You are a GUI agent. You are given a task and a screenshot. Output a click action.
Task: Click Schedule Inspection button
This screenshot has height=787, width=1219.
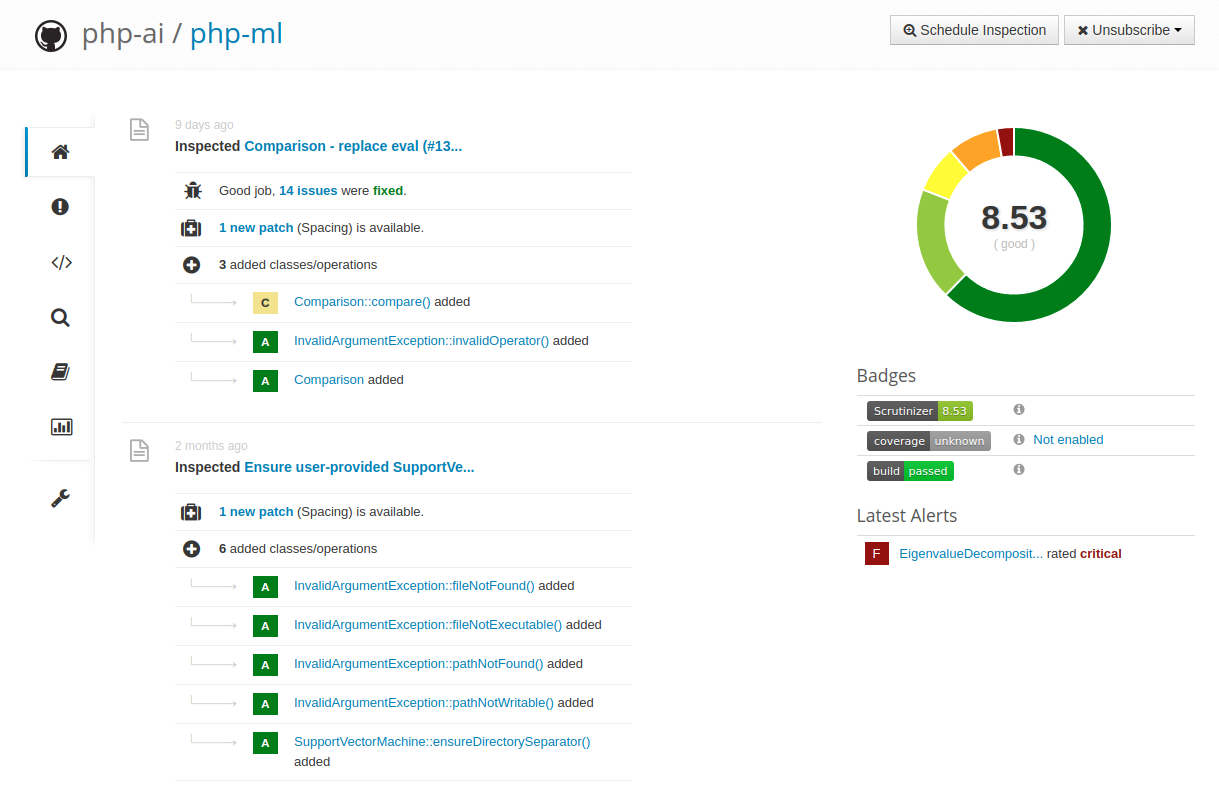[974, 30]
